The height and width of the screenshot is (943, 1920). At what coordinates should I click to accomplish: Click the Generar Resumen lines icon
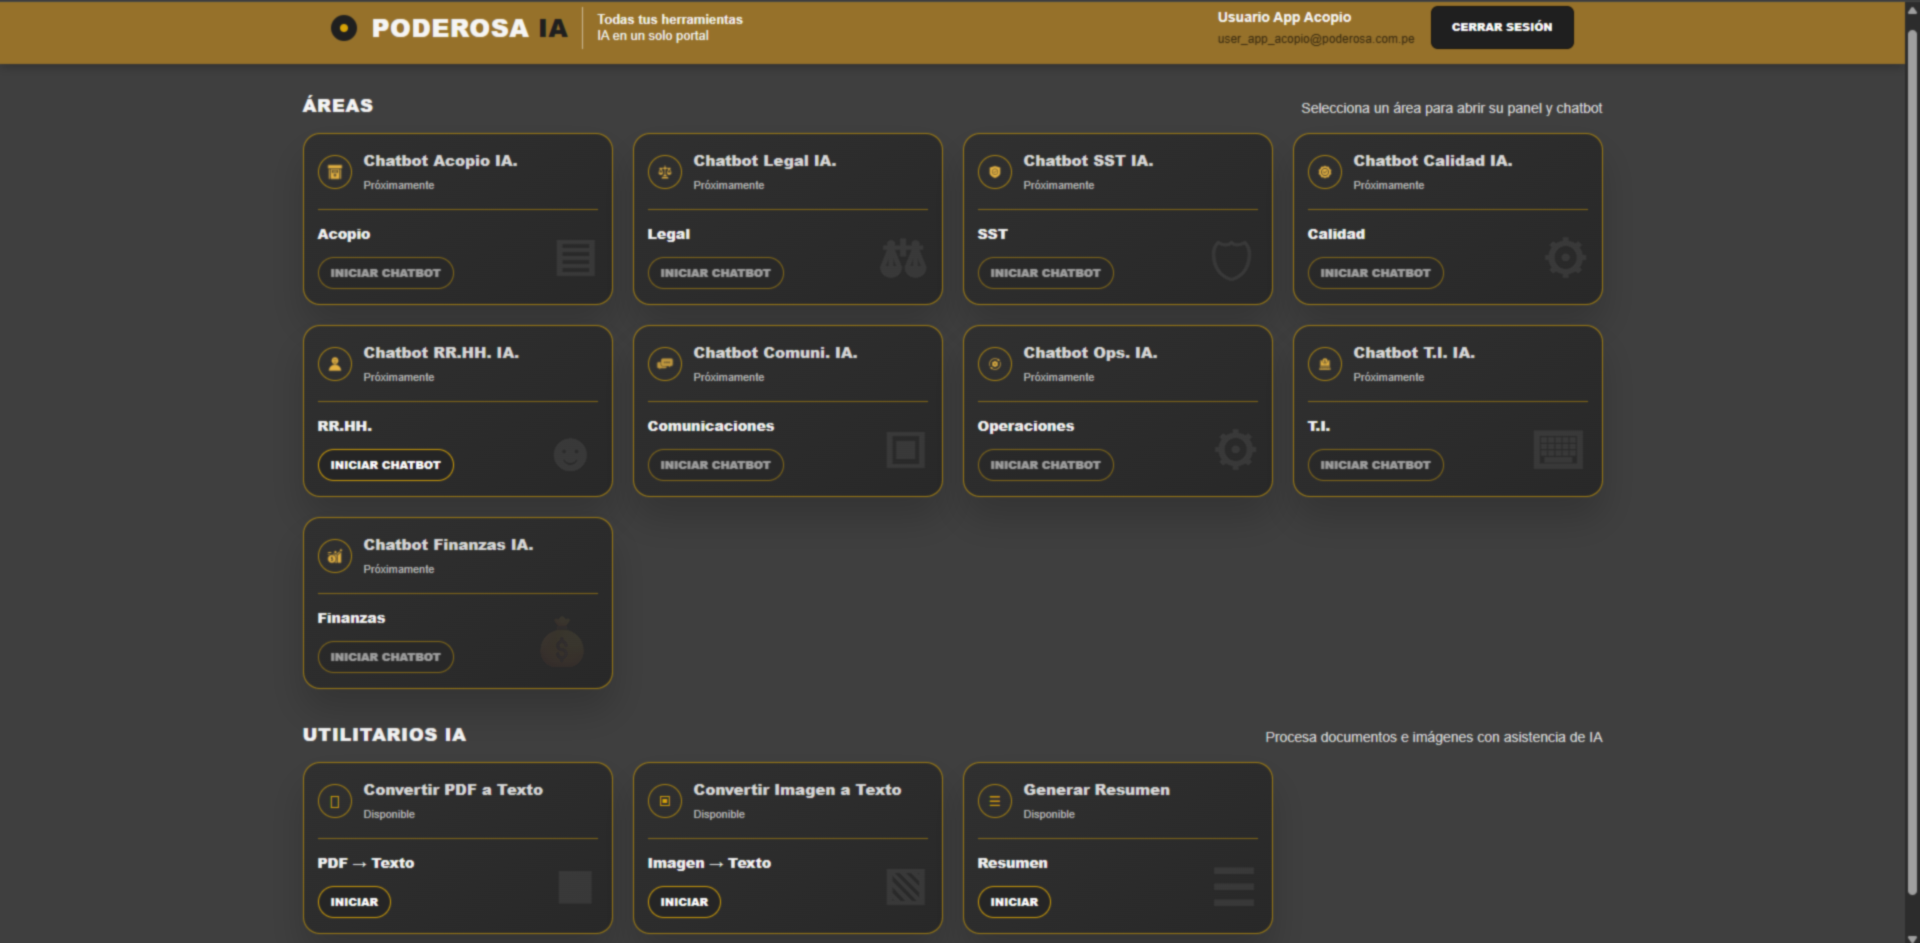[x=995, y=801]
